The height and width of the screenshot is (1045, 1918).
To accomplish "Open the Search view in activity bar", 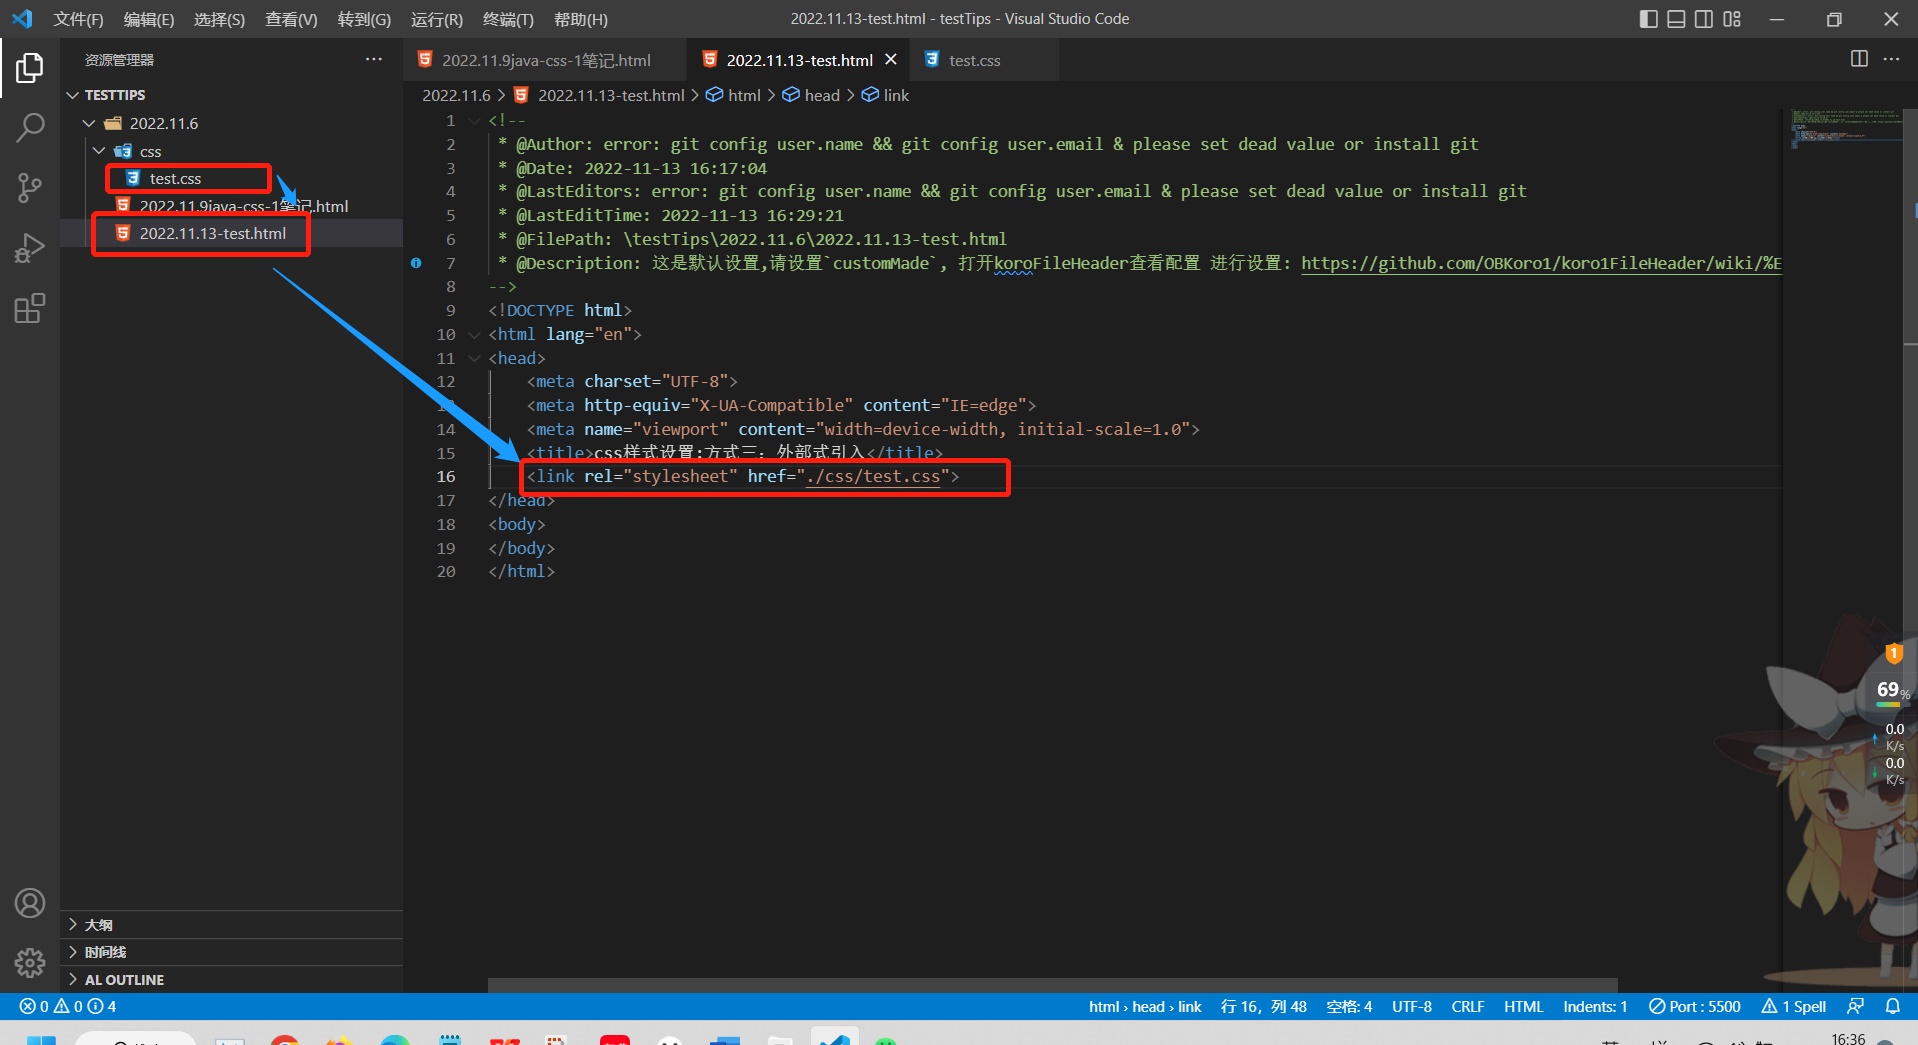I will [30, 128].
